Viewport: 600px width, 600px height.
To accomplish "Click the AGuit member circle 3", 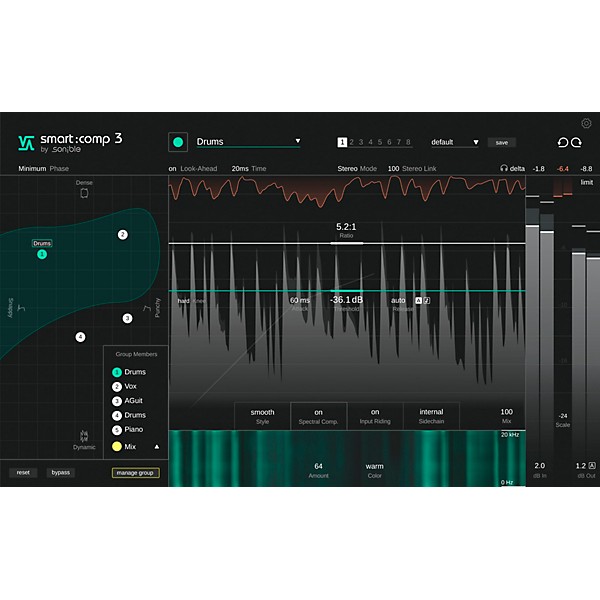I will [x=117, y=401].
